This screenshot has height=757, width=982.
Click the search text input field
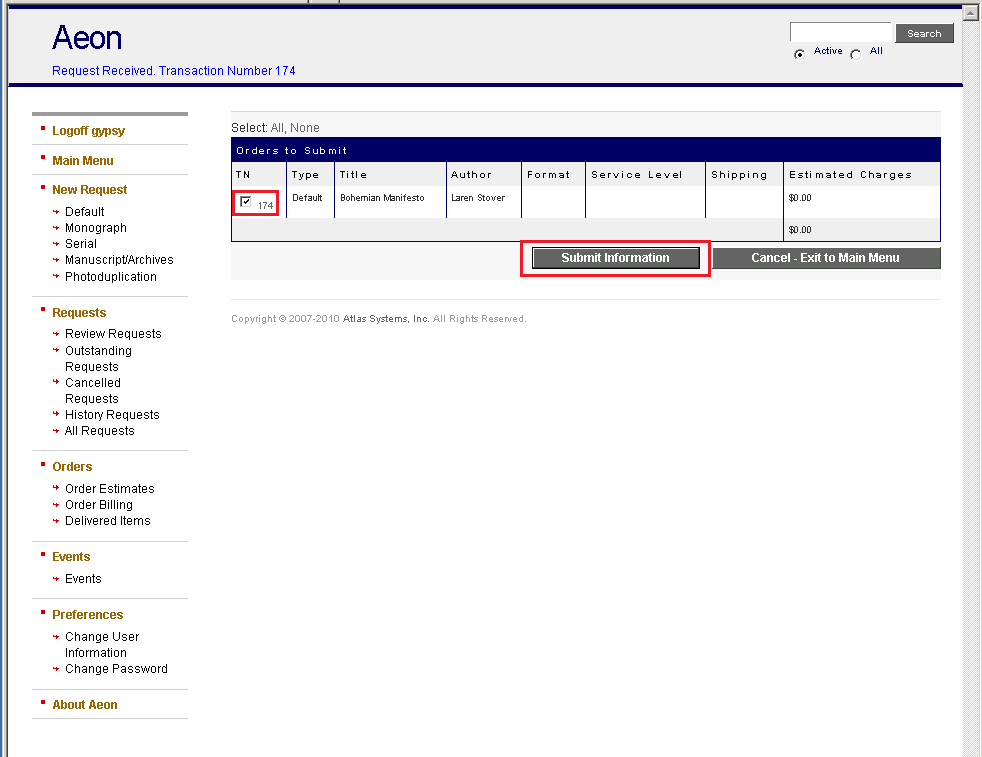click(x=840, y=31)
